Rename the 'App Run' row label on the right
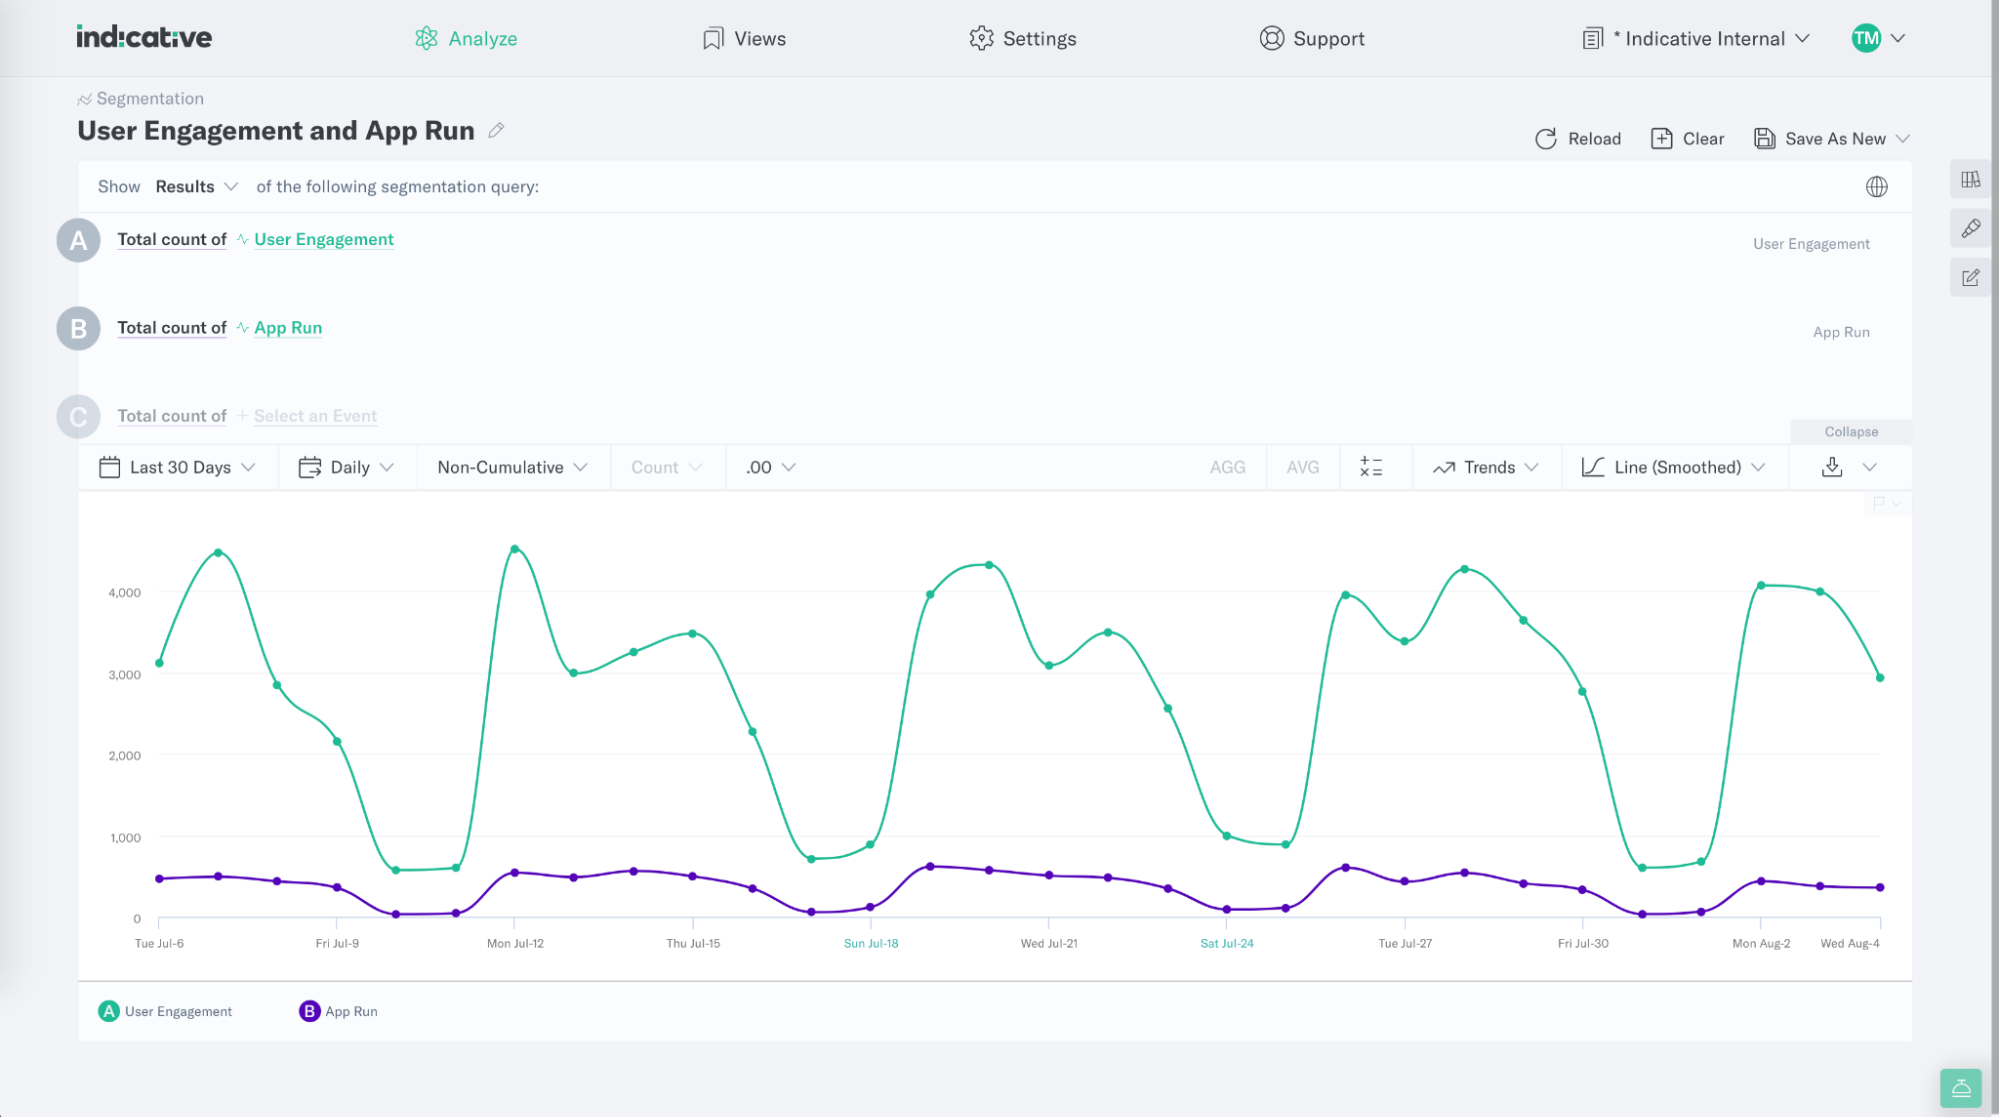 point(1841,331)
